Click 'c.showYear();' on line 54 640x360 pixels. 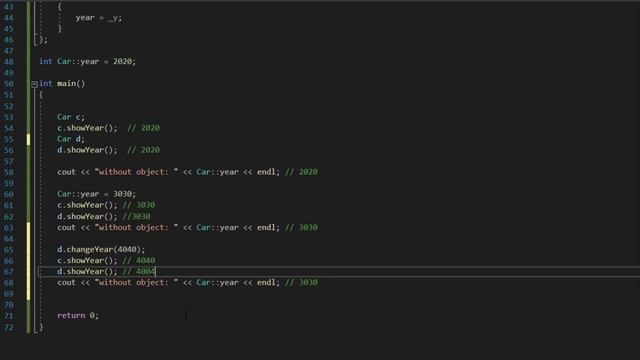coord(87,128)
